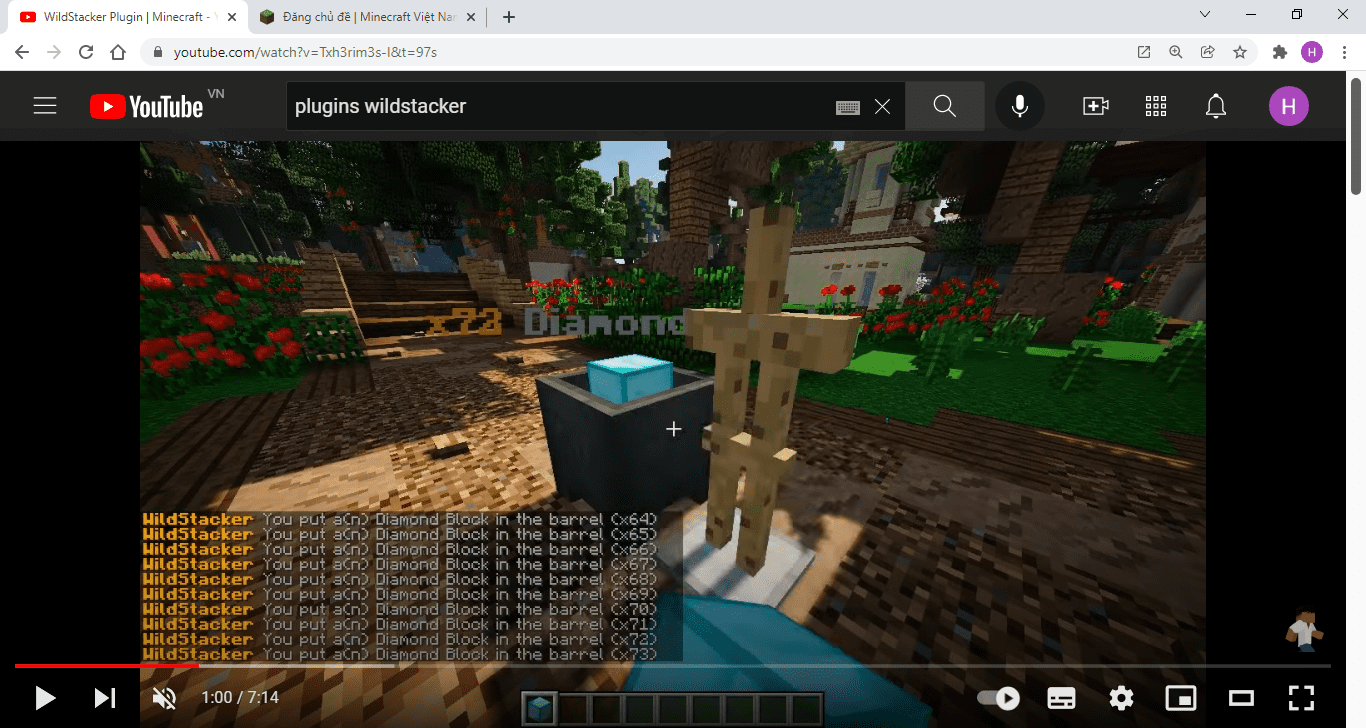The width and height of the screenshot is (1366, 728).
Task: Play the video
Action: [45, 697]
